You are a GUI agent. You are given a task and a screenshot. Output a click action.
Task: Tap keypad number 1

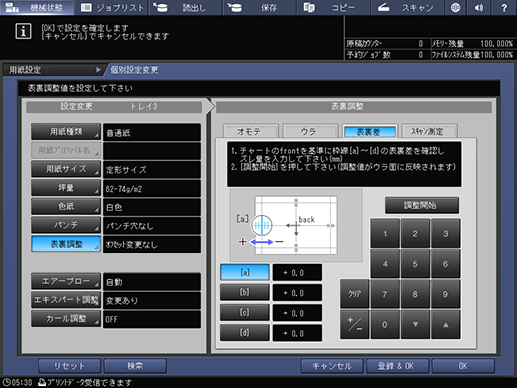click(385, 233)
